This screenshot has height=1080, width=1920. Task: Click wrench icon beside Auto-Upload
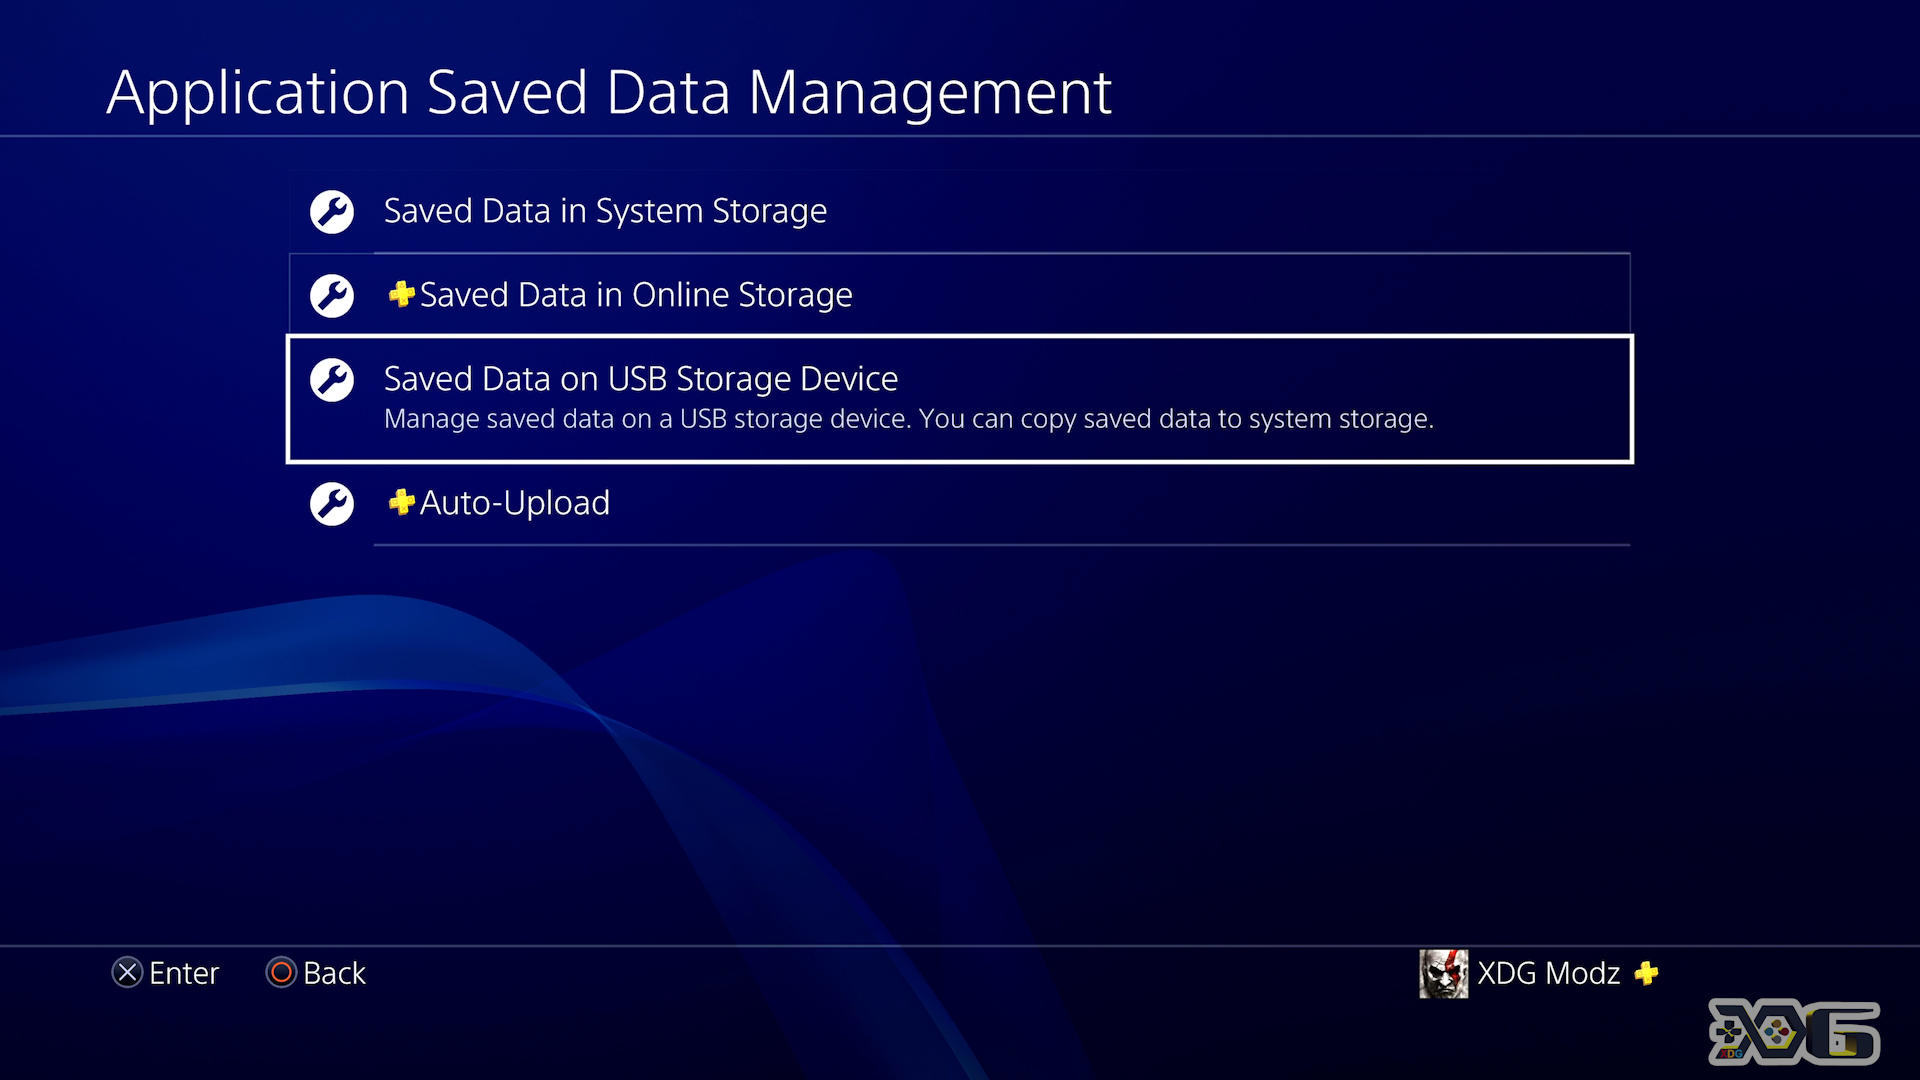tap(332, 504)
